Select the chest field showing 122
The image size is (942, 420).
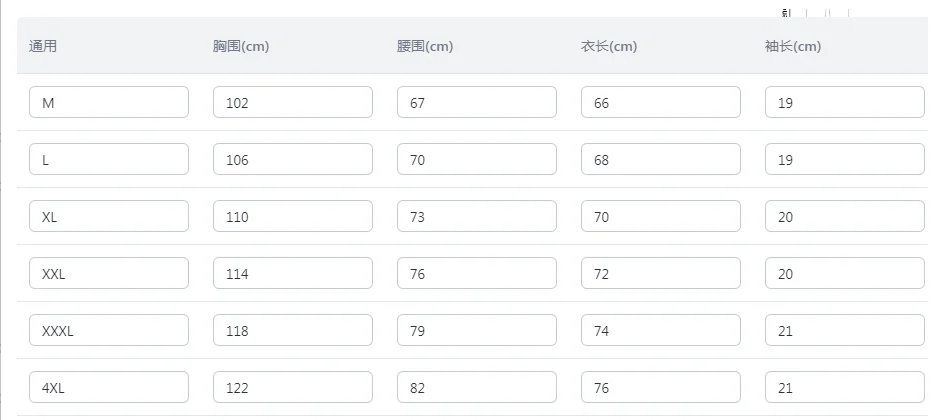click(x=293, y=388)
